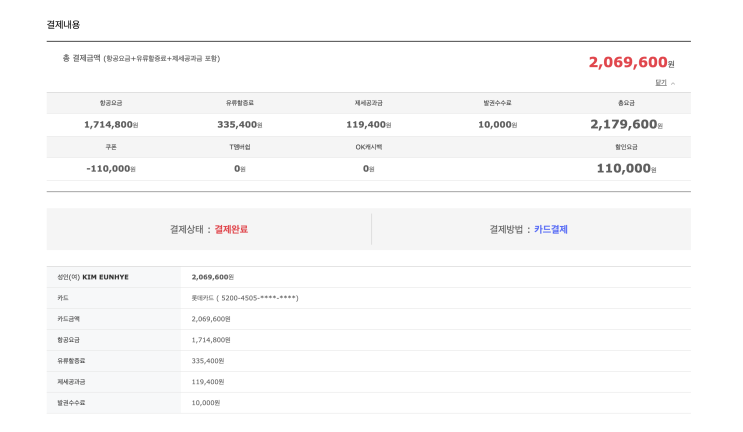The height and width of the screenshot is (432, 743).
Task: Click the blue 카드결제 payment method
Action: pos(551,229)
